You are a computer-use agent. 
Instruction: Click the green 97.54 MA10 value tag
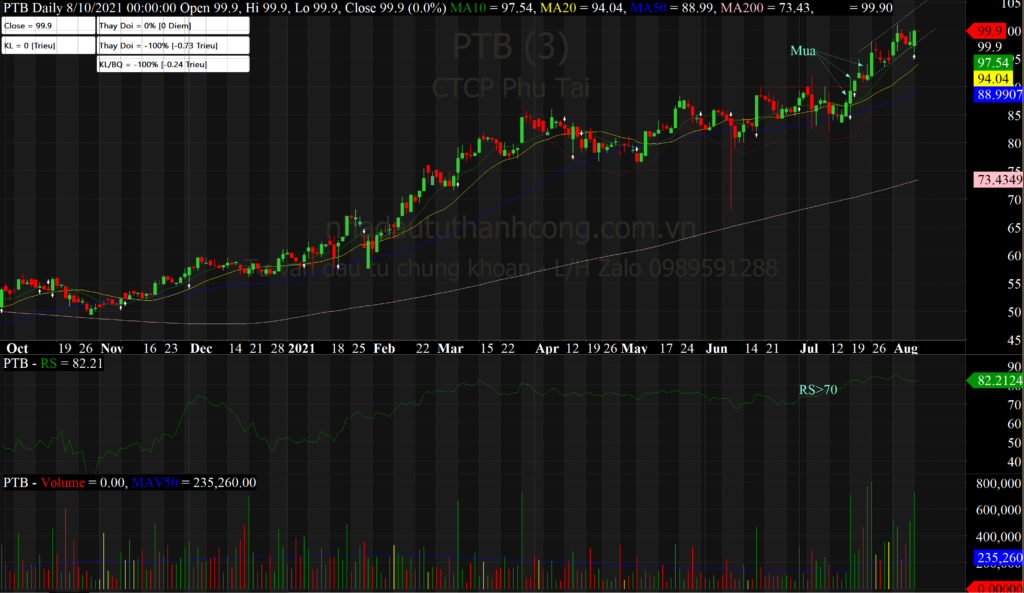(990, 62)
